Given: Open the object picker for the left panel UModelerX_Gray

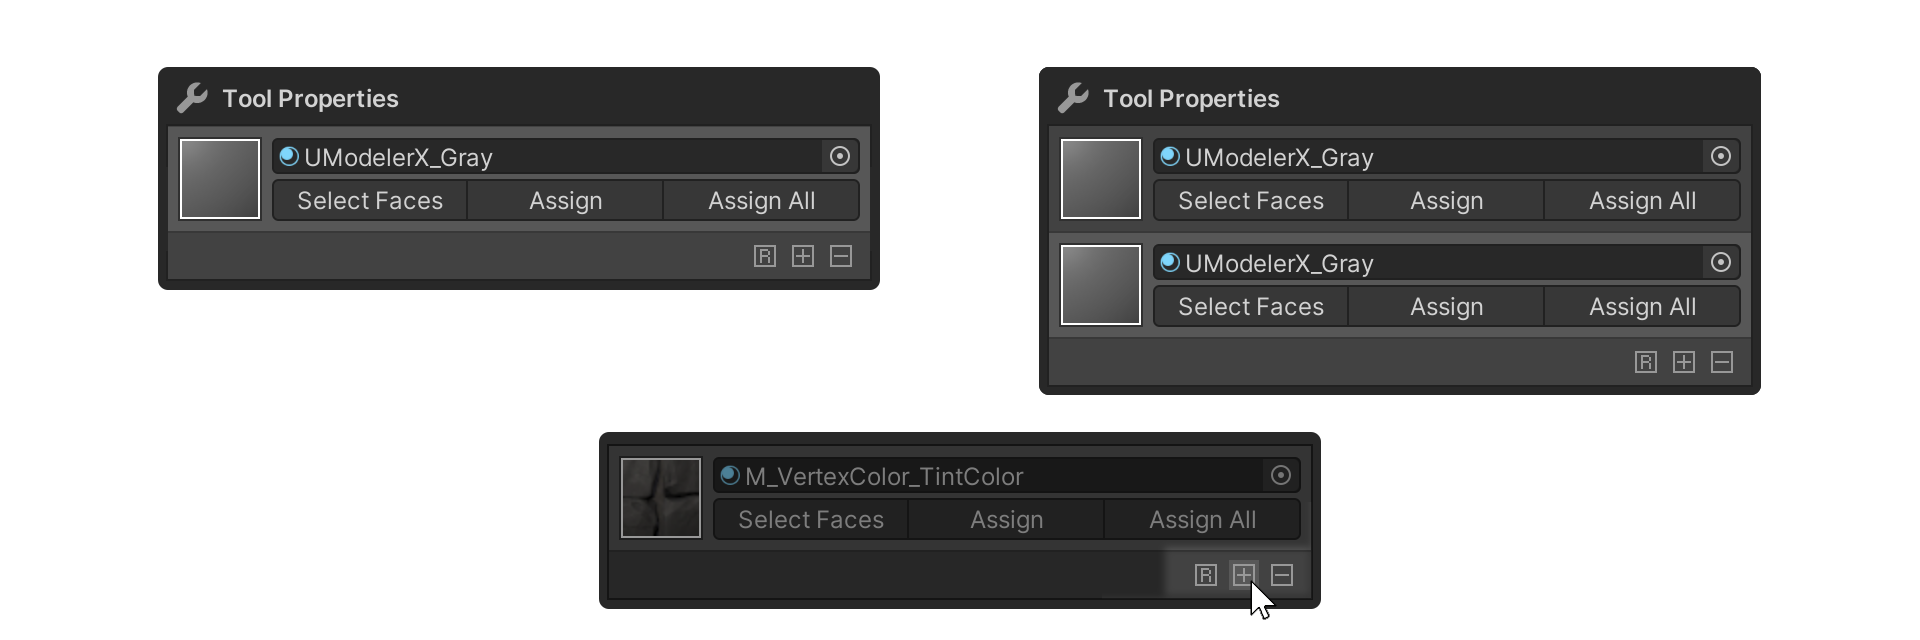Looking at the screenshot, I should (x=840, y=156).
